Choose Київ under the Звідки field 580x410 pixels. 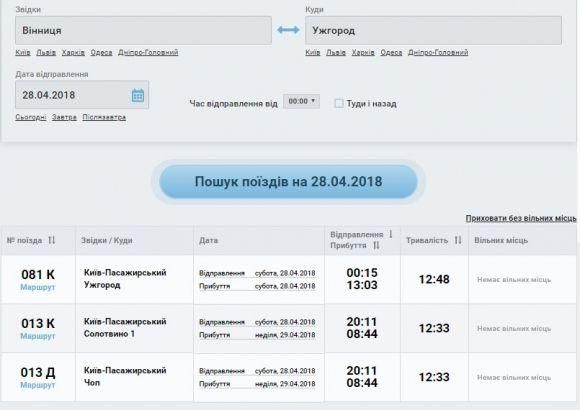click(x=23, y=53)
